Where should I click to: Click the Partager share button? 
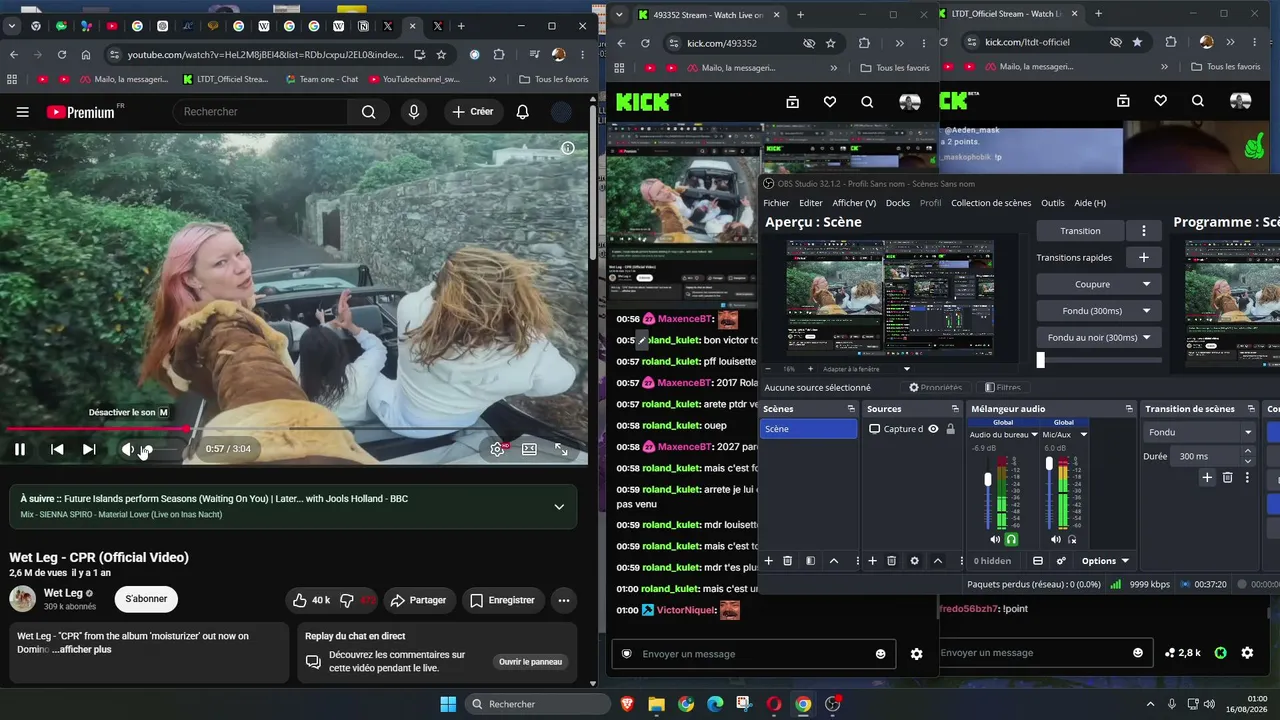point(418,600)
